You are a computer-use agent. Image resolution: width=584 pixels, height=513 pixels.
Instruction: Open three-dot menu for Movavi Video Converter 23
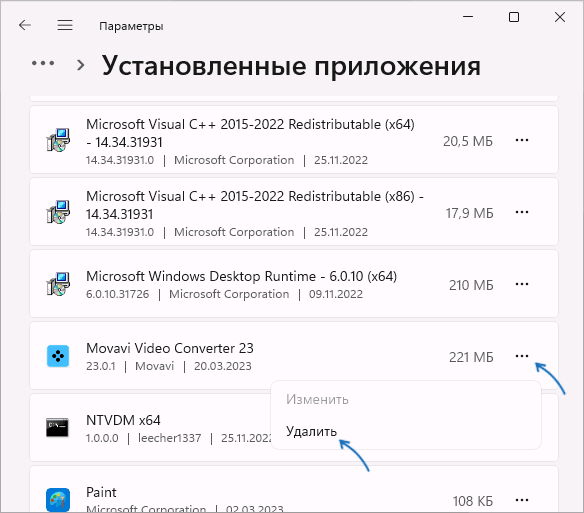tap(522, 356)
